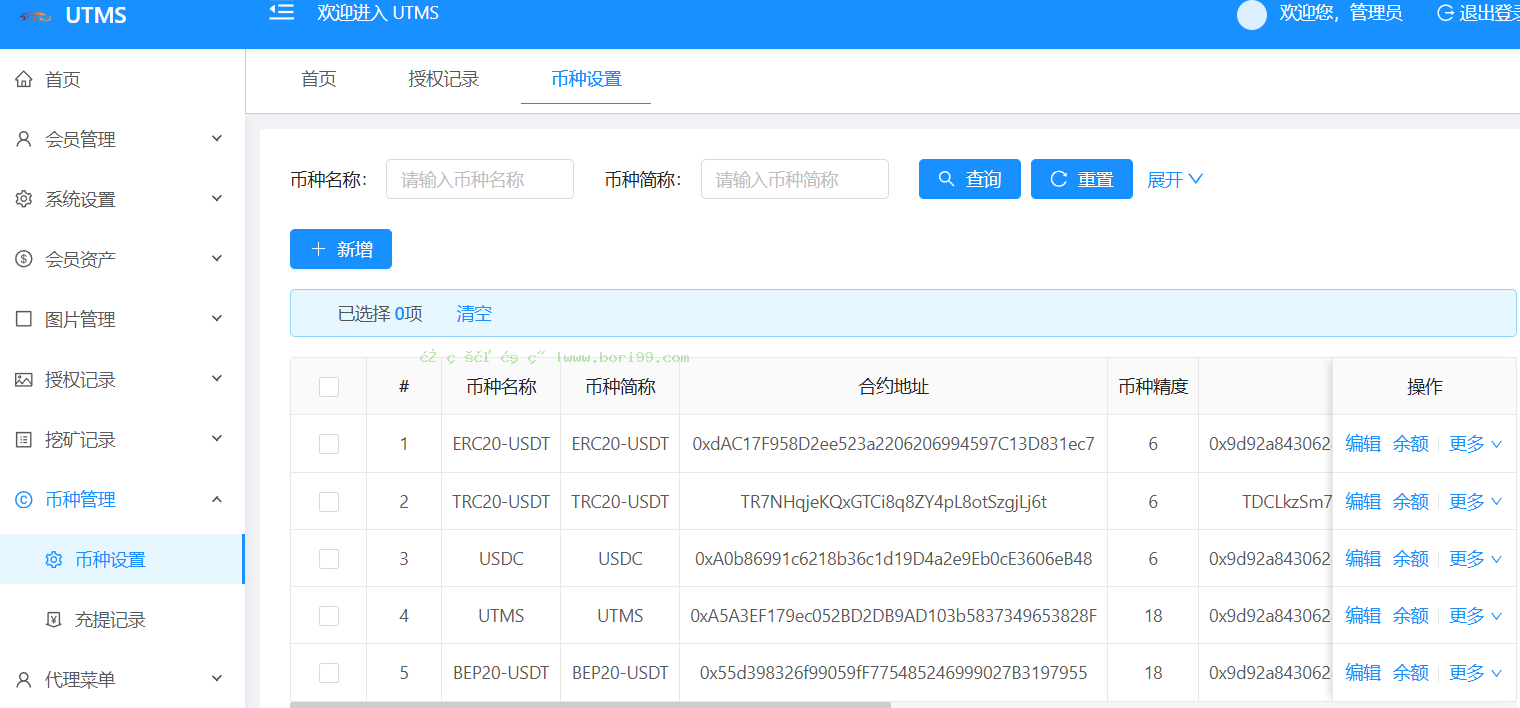Click the square icon beside 图片管理
This screenshot has width=1520, height=708.
pyautogui.click(x=24, y=319)
